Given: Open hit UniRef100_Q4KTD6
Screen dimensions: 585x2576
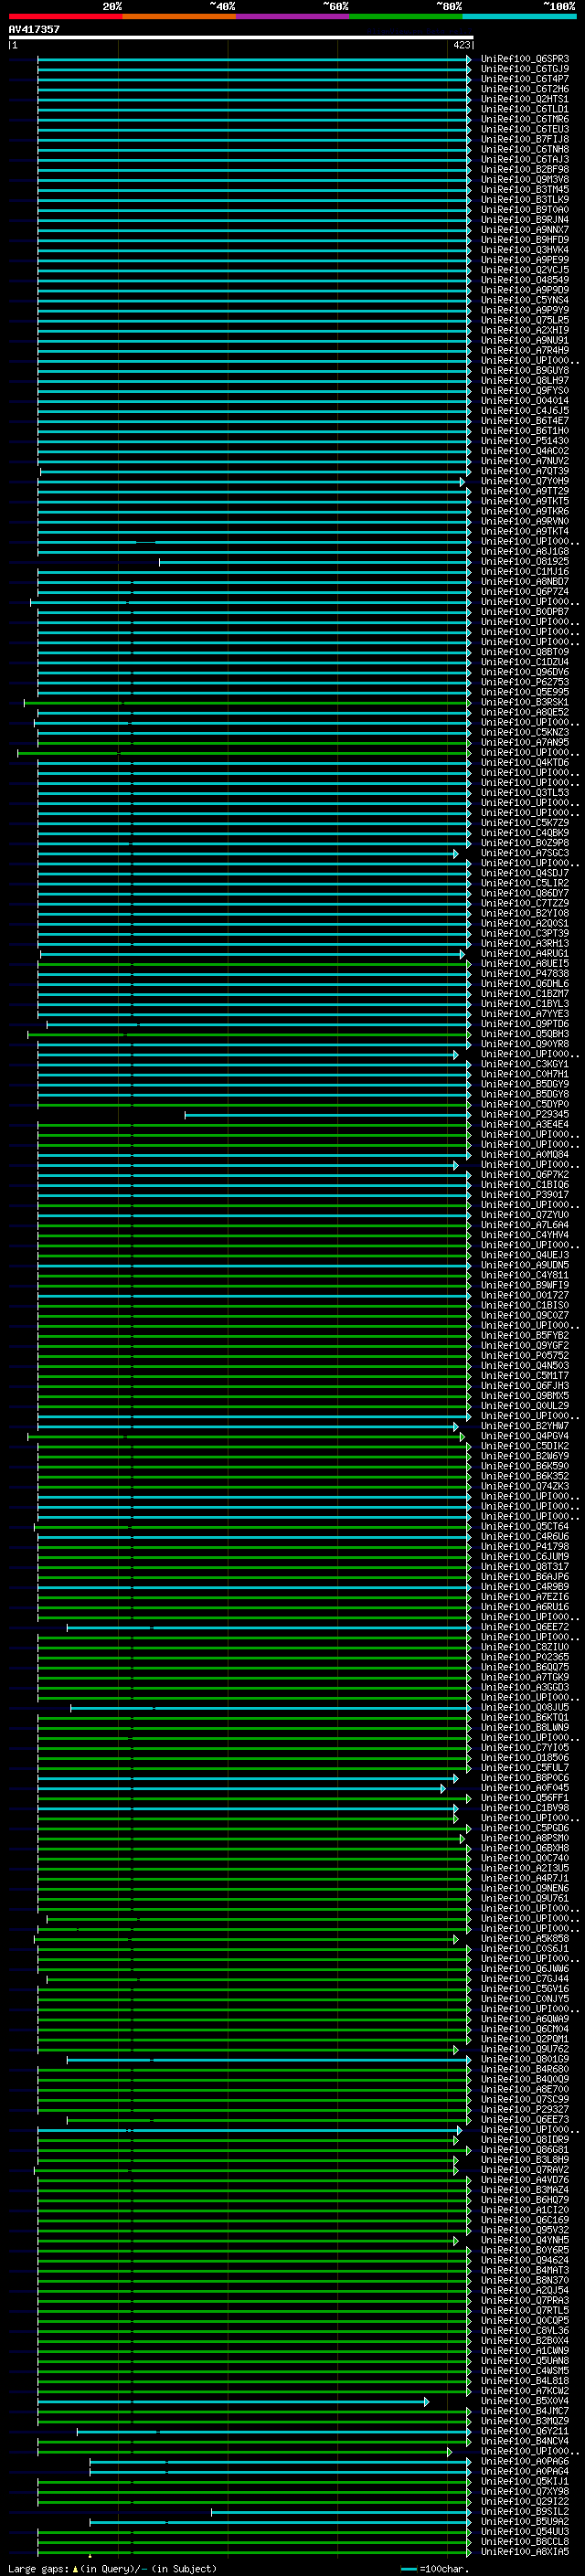Looking at the screenshot, I should click(x=524, y=762).
